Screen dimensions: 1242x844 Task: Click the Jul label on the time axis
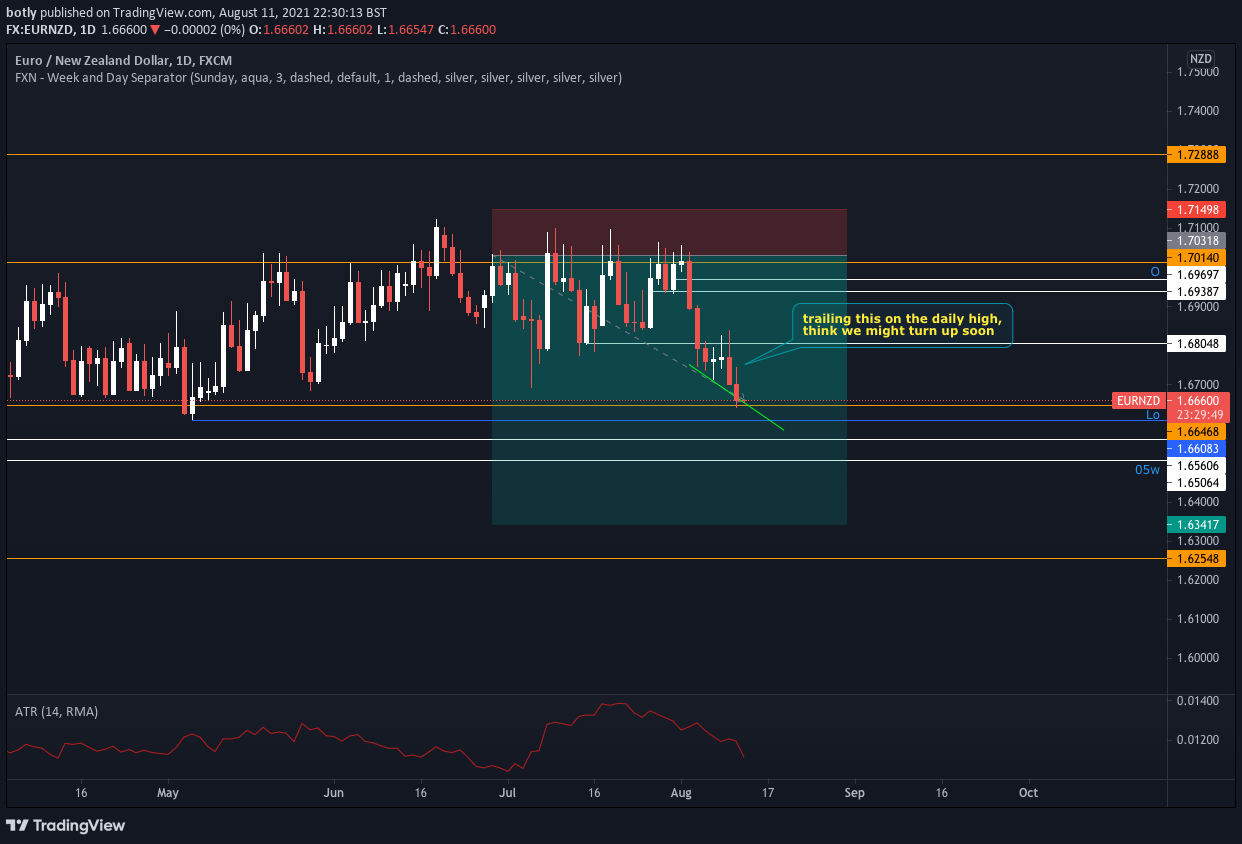point(508,793)
